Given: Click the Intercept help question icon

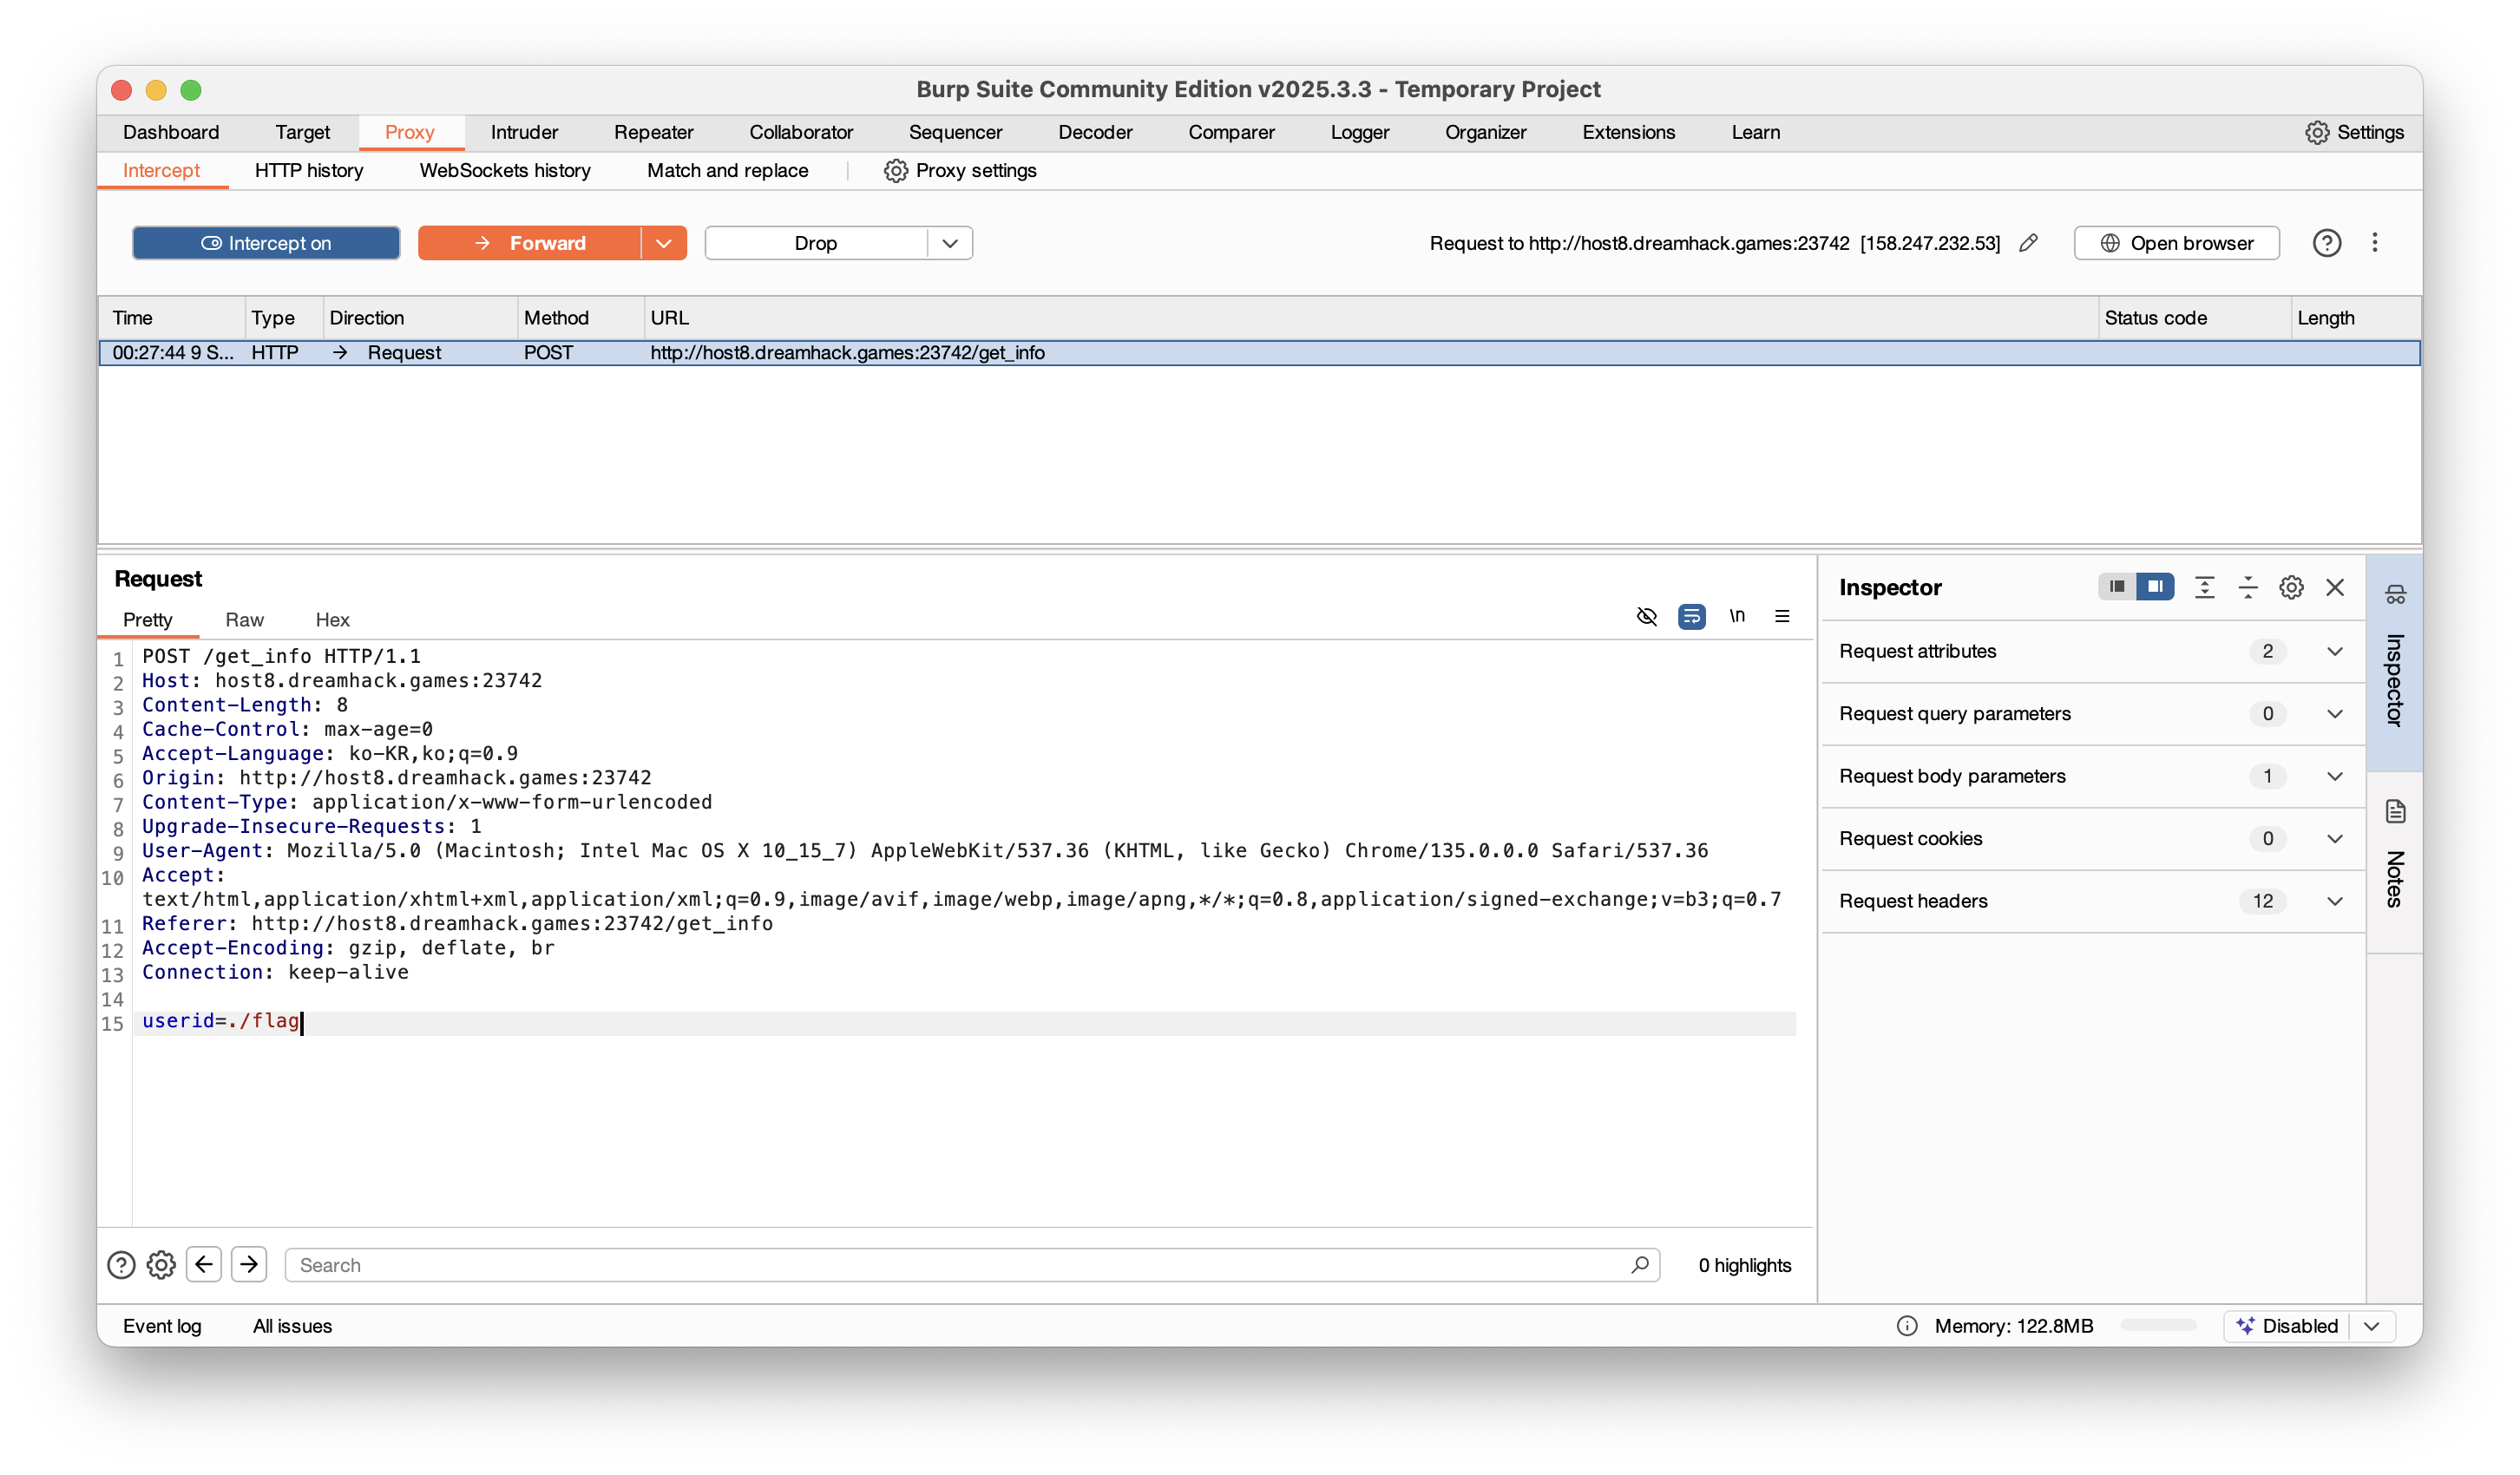Looking at the screenshot, I should point(2326,243).
